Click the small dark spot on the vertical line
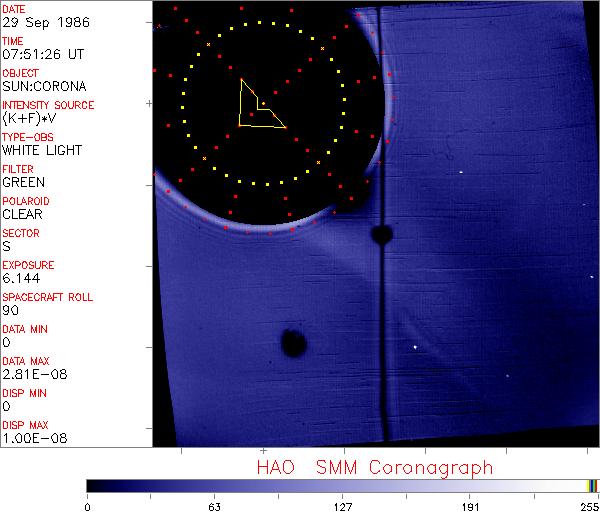 point(381,234)
